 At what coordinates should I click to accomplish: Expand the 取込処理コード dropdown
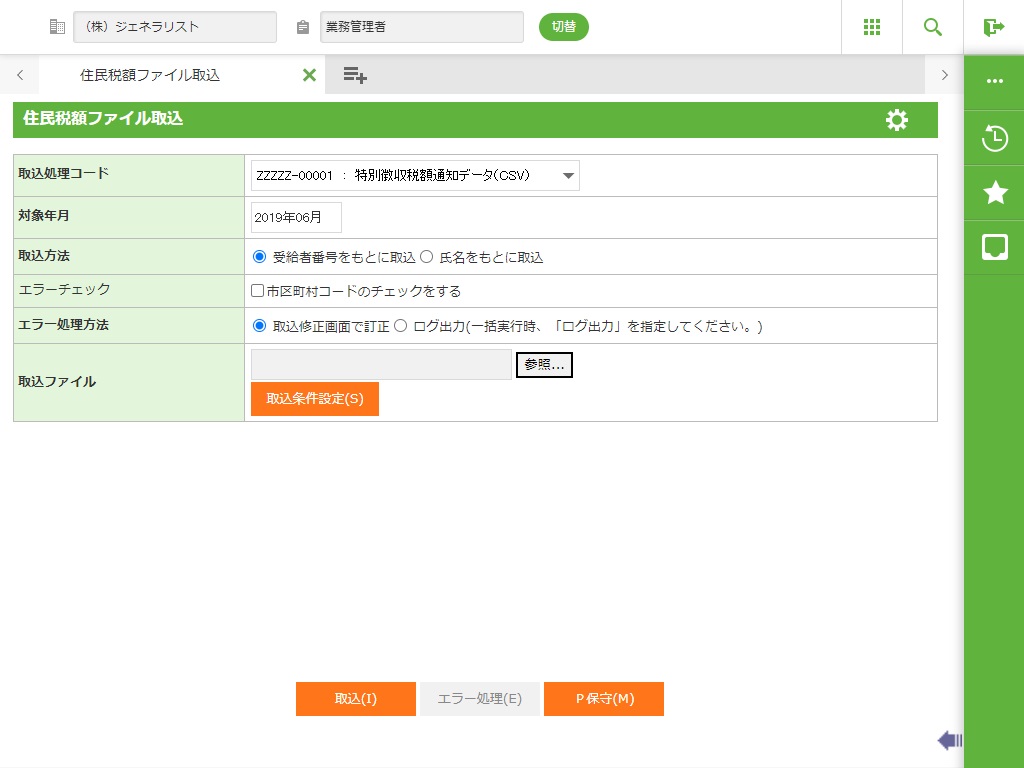point(415,176)
